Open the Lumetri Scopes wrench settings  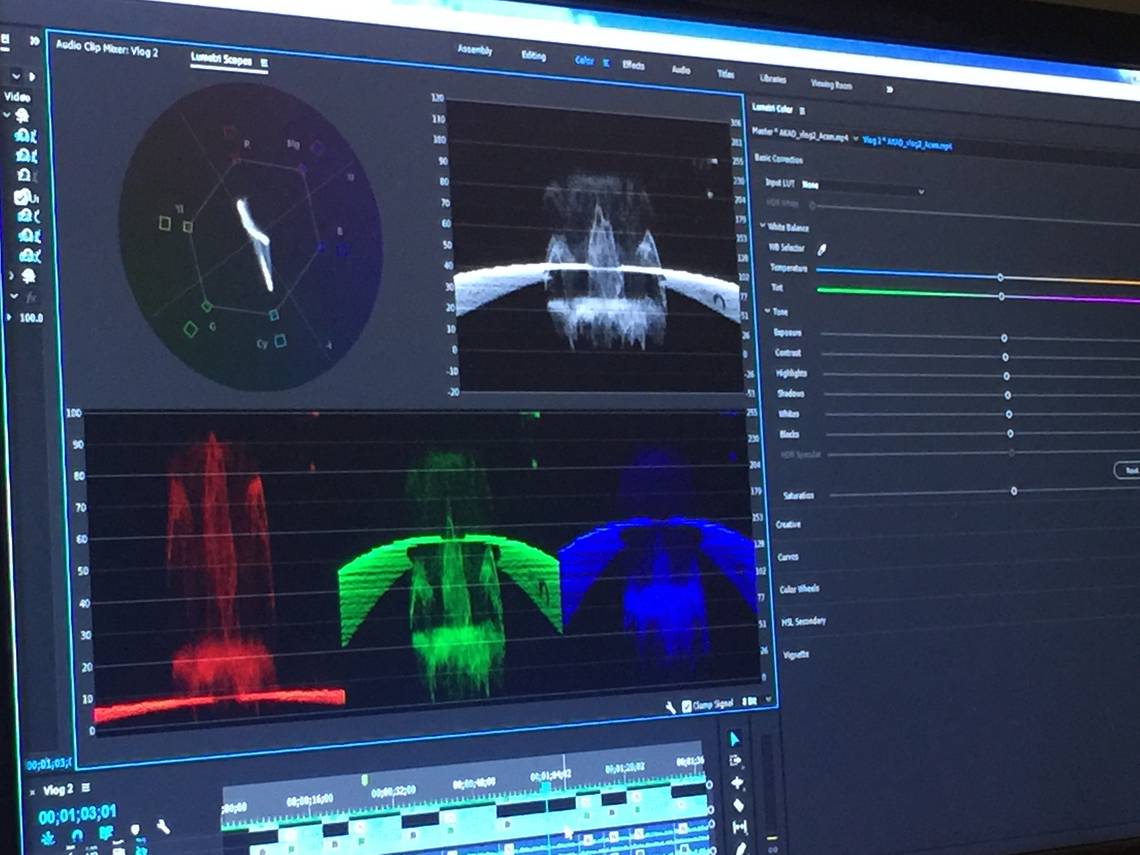[x=670, y=707]
